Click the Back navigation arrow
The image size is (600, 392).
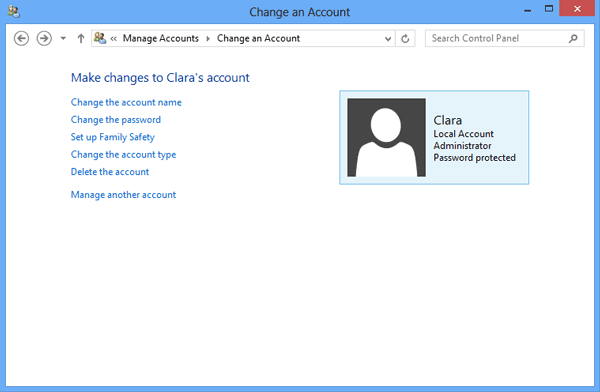[21, 39]
